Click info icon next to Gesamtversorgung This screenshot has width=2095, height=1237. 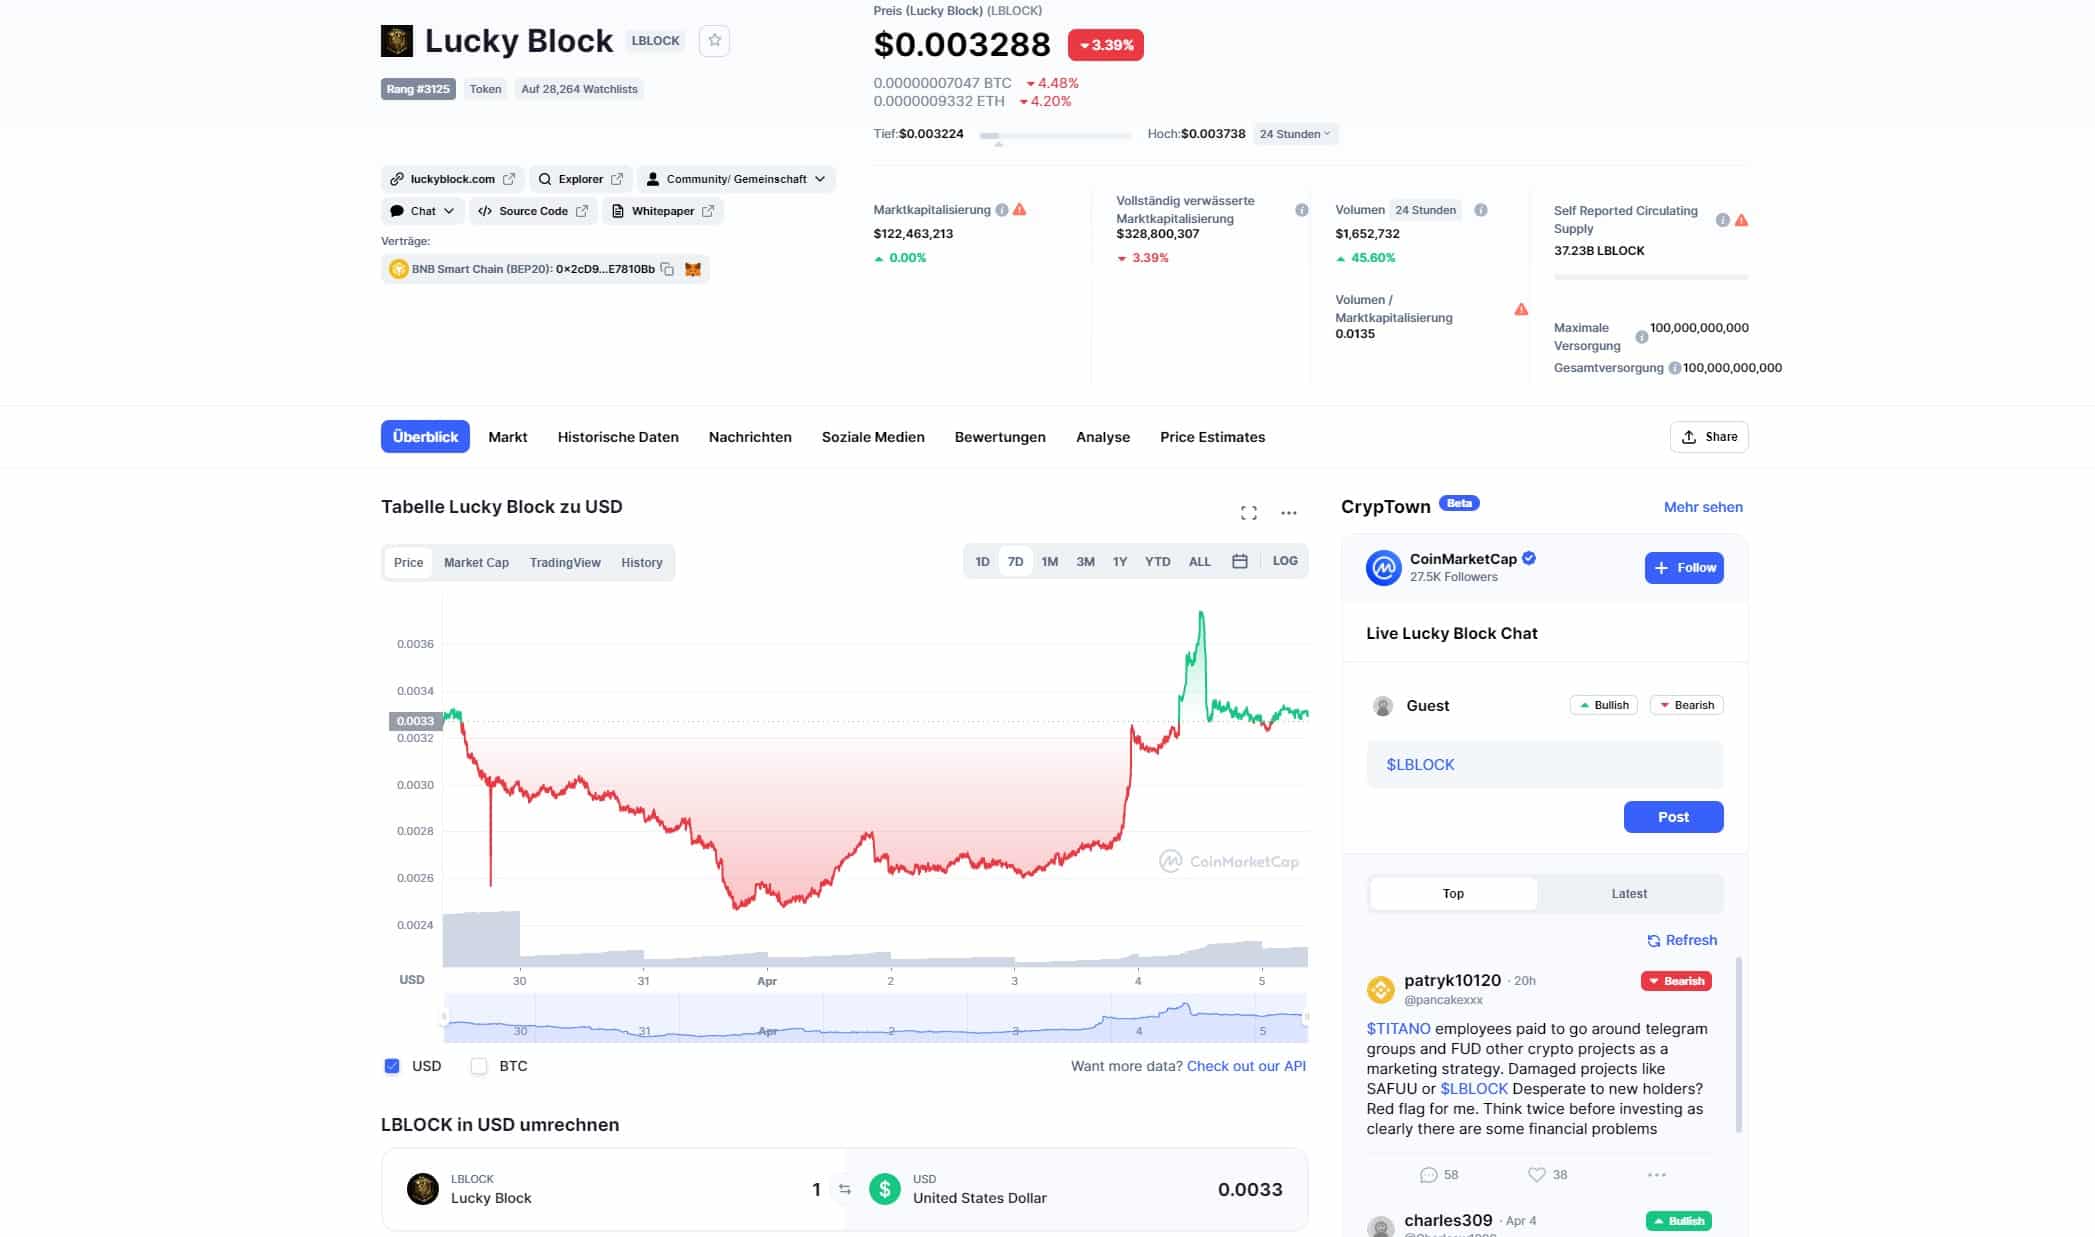(x=1674, y=368)
